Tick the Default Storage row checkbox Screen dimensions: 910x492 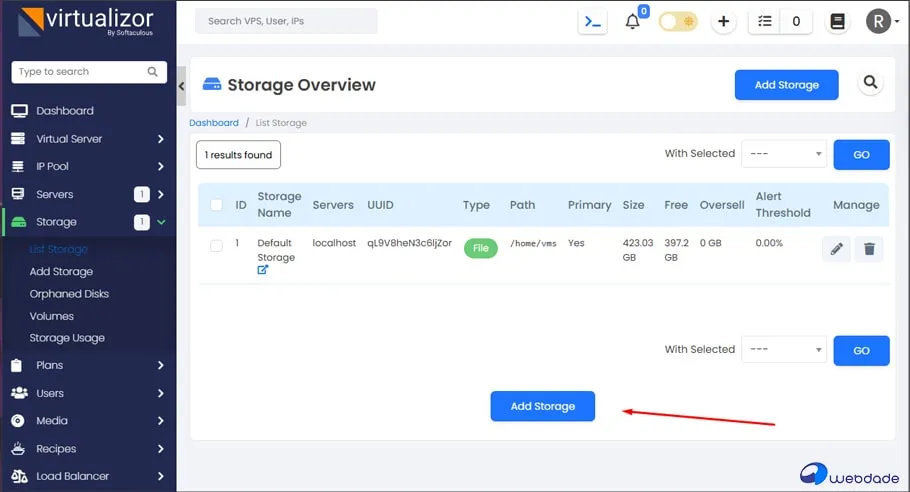coord(216,246)
